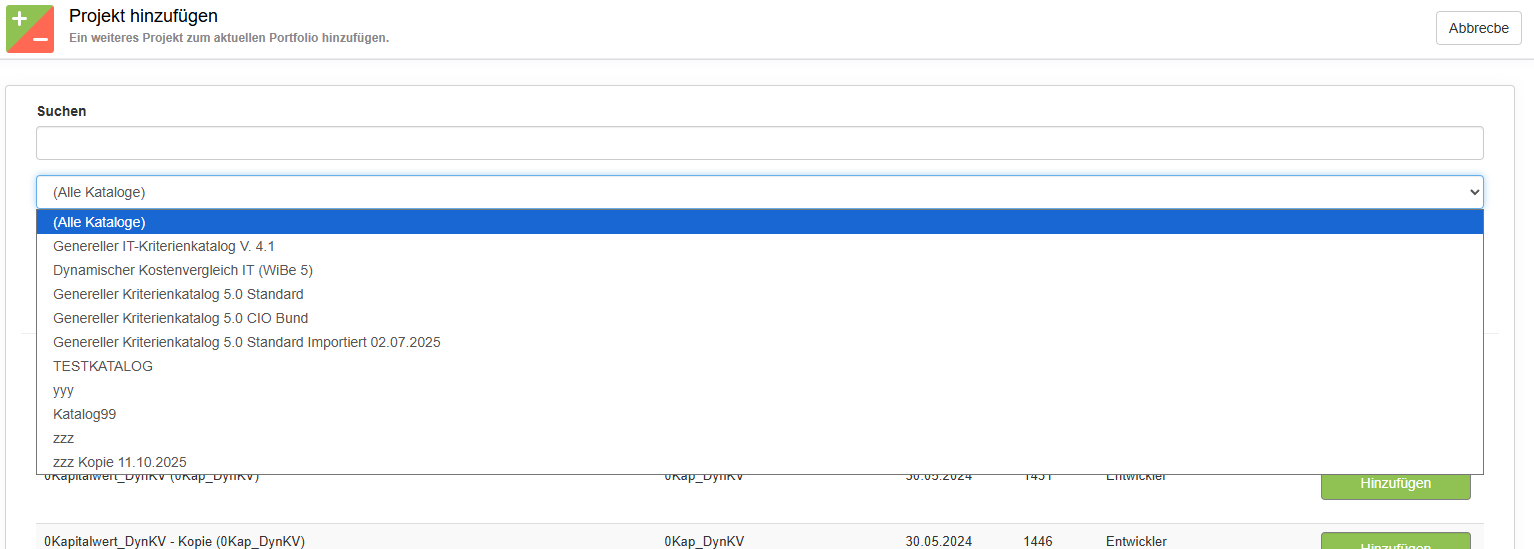Select the yyy catalog option

[63, 390]
